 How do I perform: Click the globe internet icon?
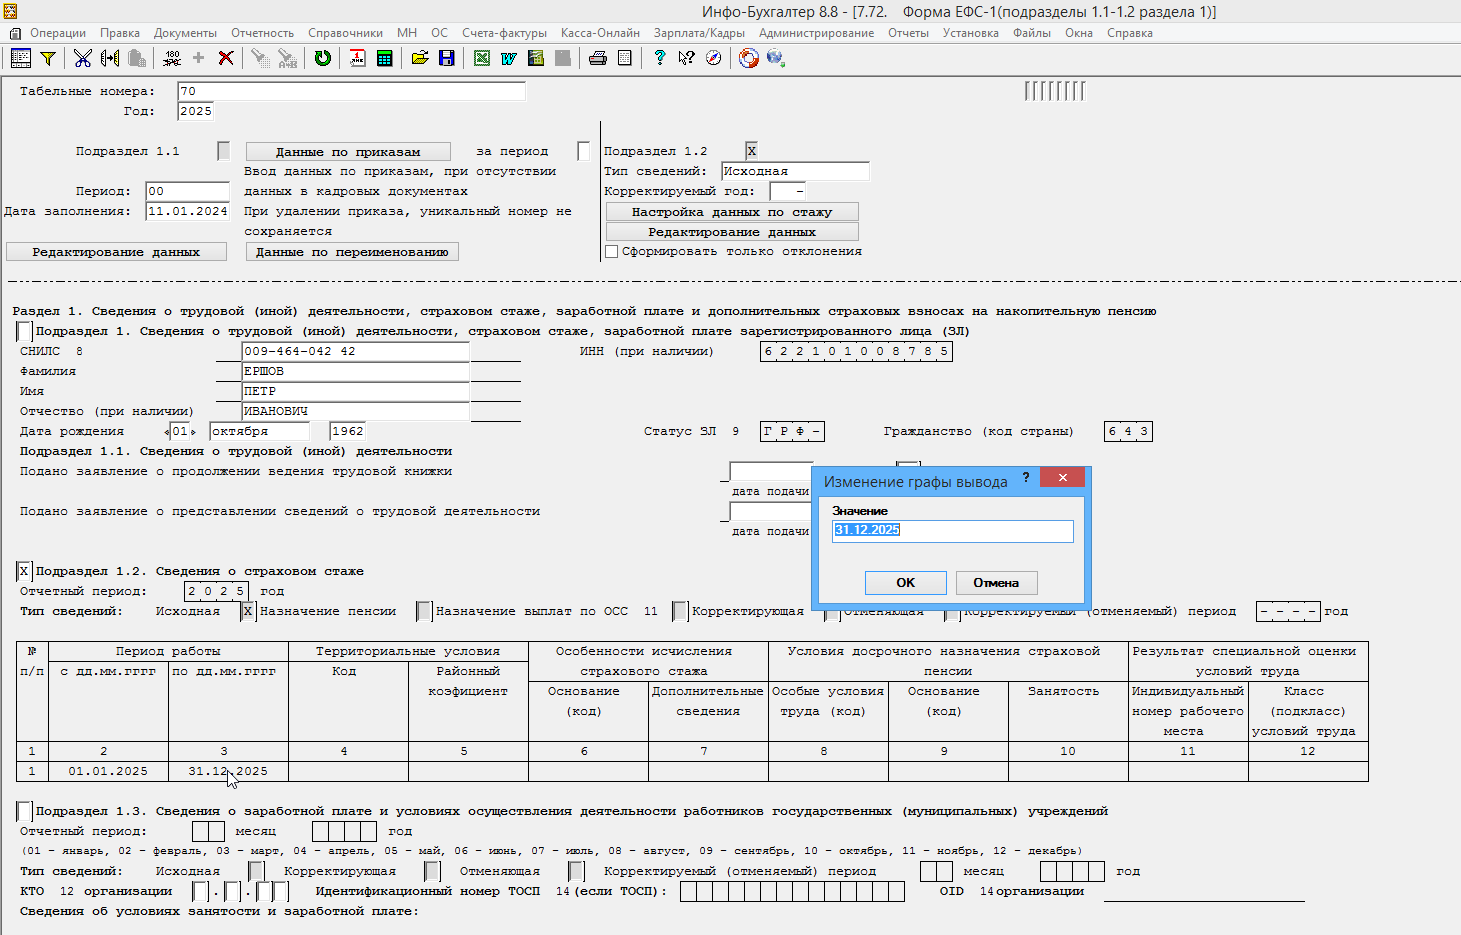tap(775, 58)
